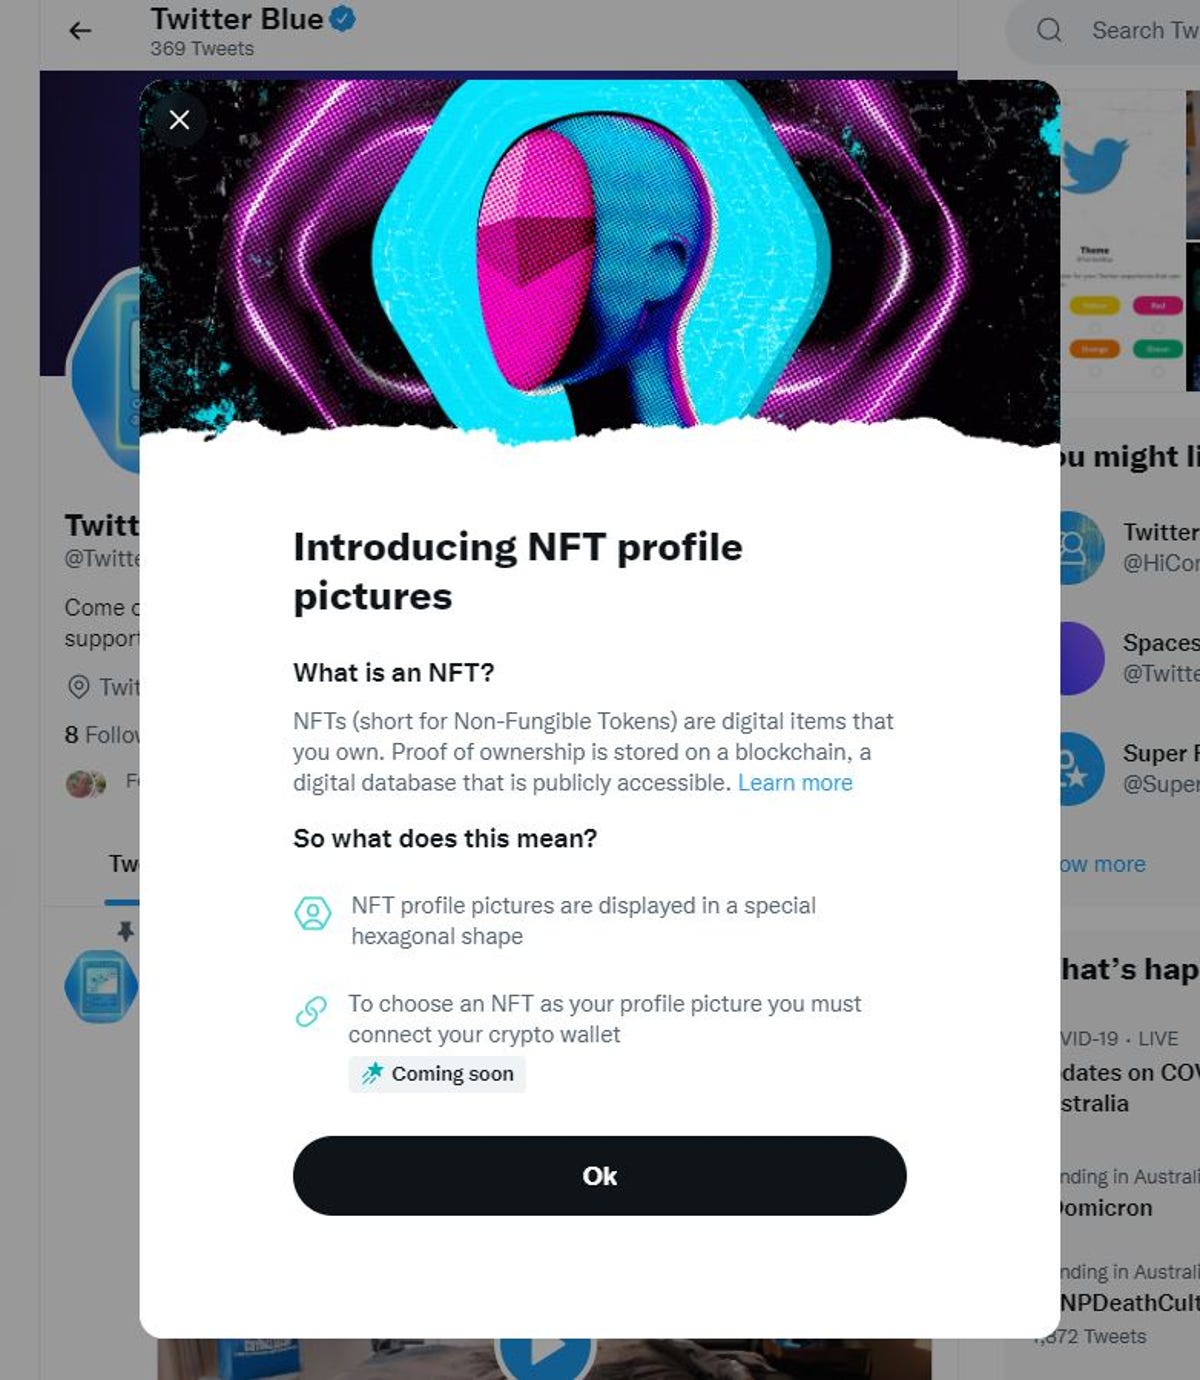
Task: Click the search magnifier icon
Action: pos(1049,30)
